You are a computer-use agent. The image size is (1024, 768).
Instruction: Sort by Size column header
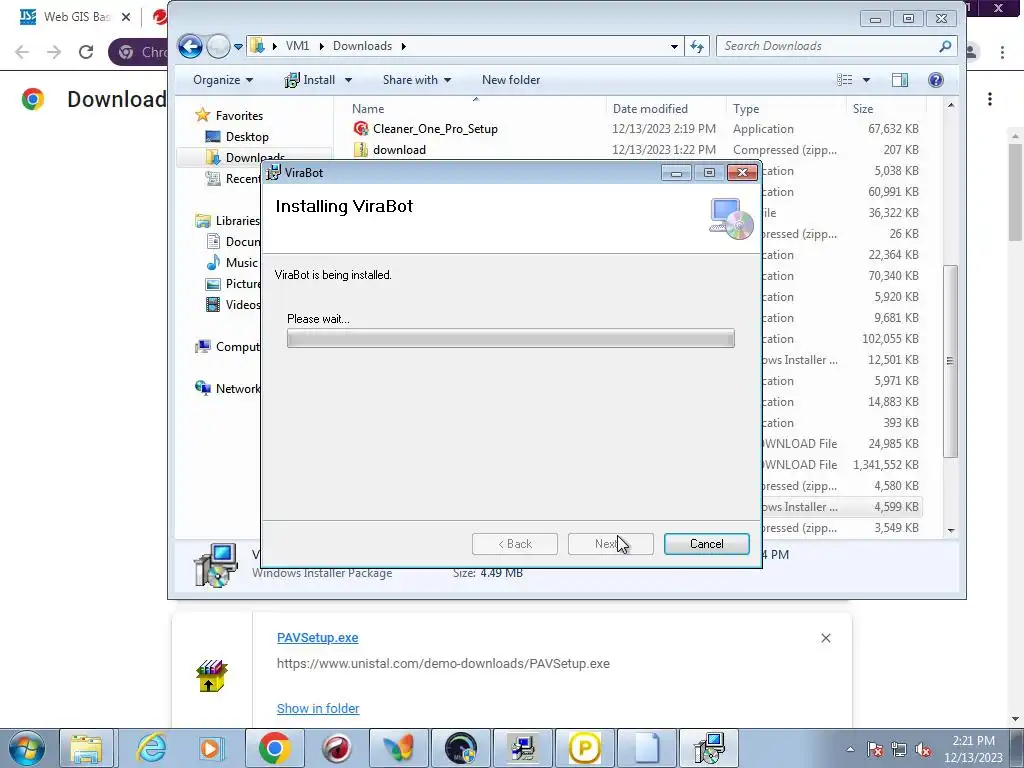[x=863, y=109]
